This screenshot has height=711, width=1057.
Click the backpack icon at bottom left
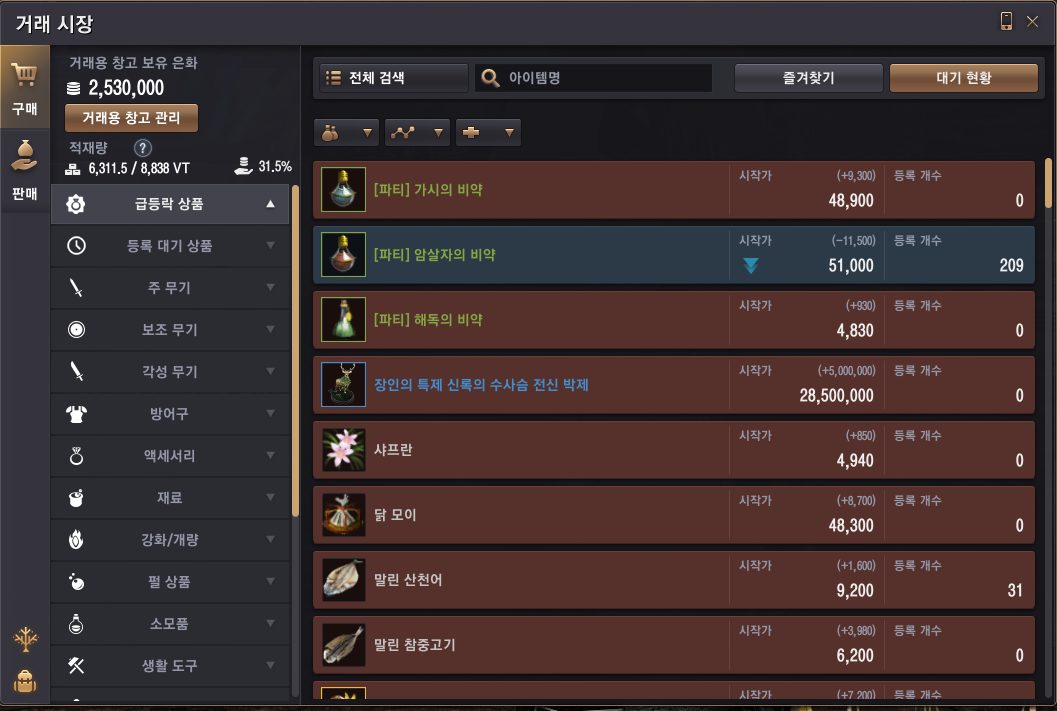[25, 681]
